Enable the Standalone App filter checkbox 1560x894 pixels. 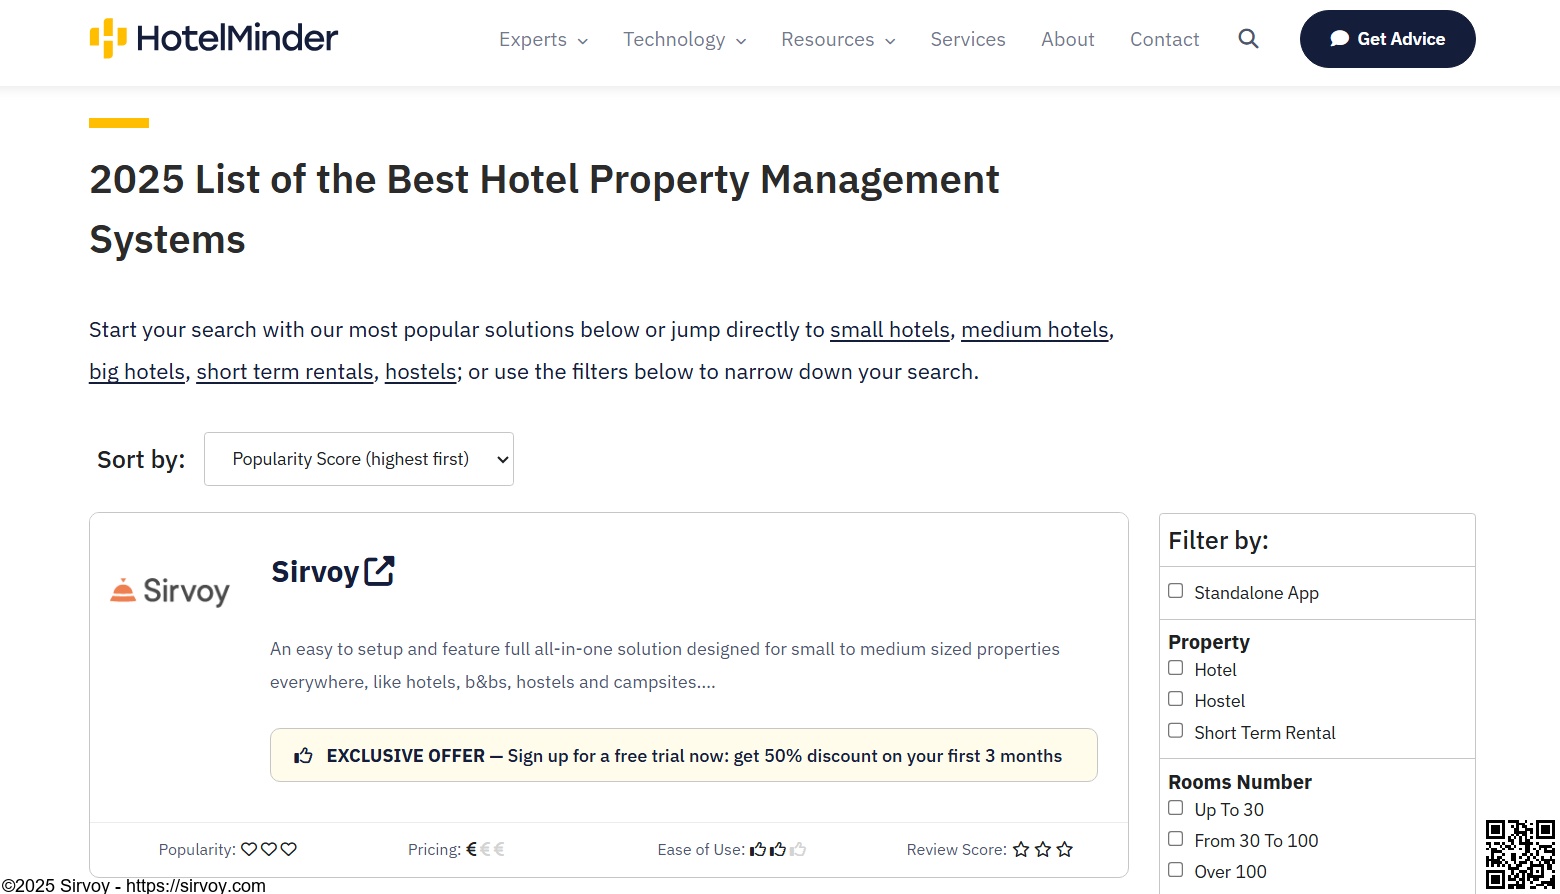pos(1176,591)
